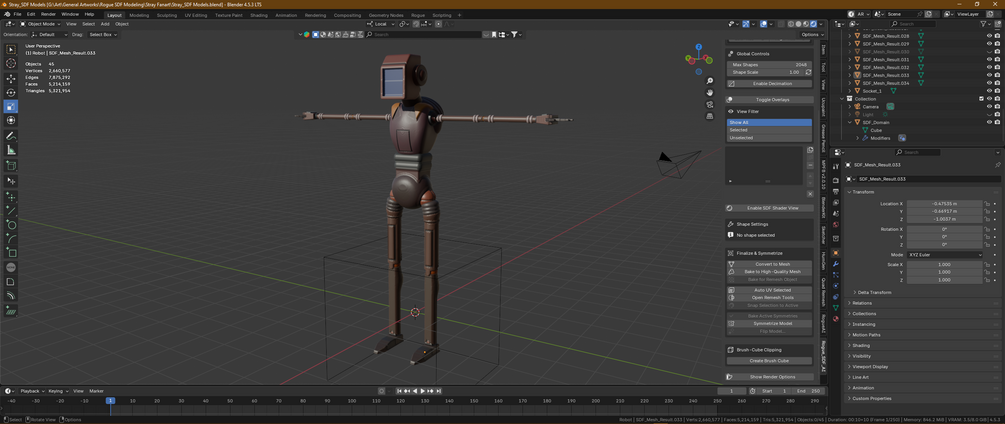1005x424 pixels.
Task: Activate the Annotate pencil tool
Action: [x=11, y=136]
